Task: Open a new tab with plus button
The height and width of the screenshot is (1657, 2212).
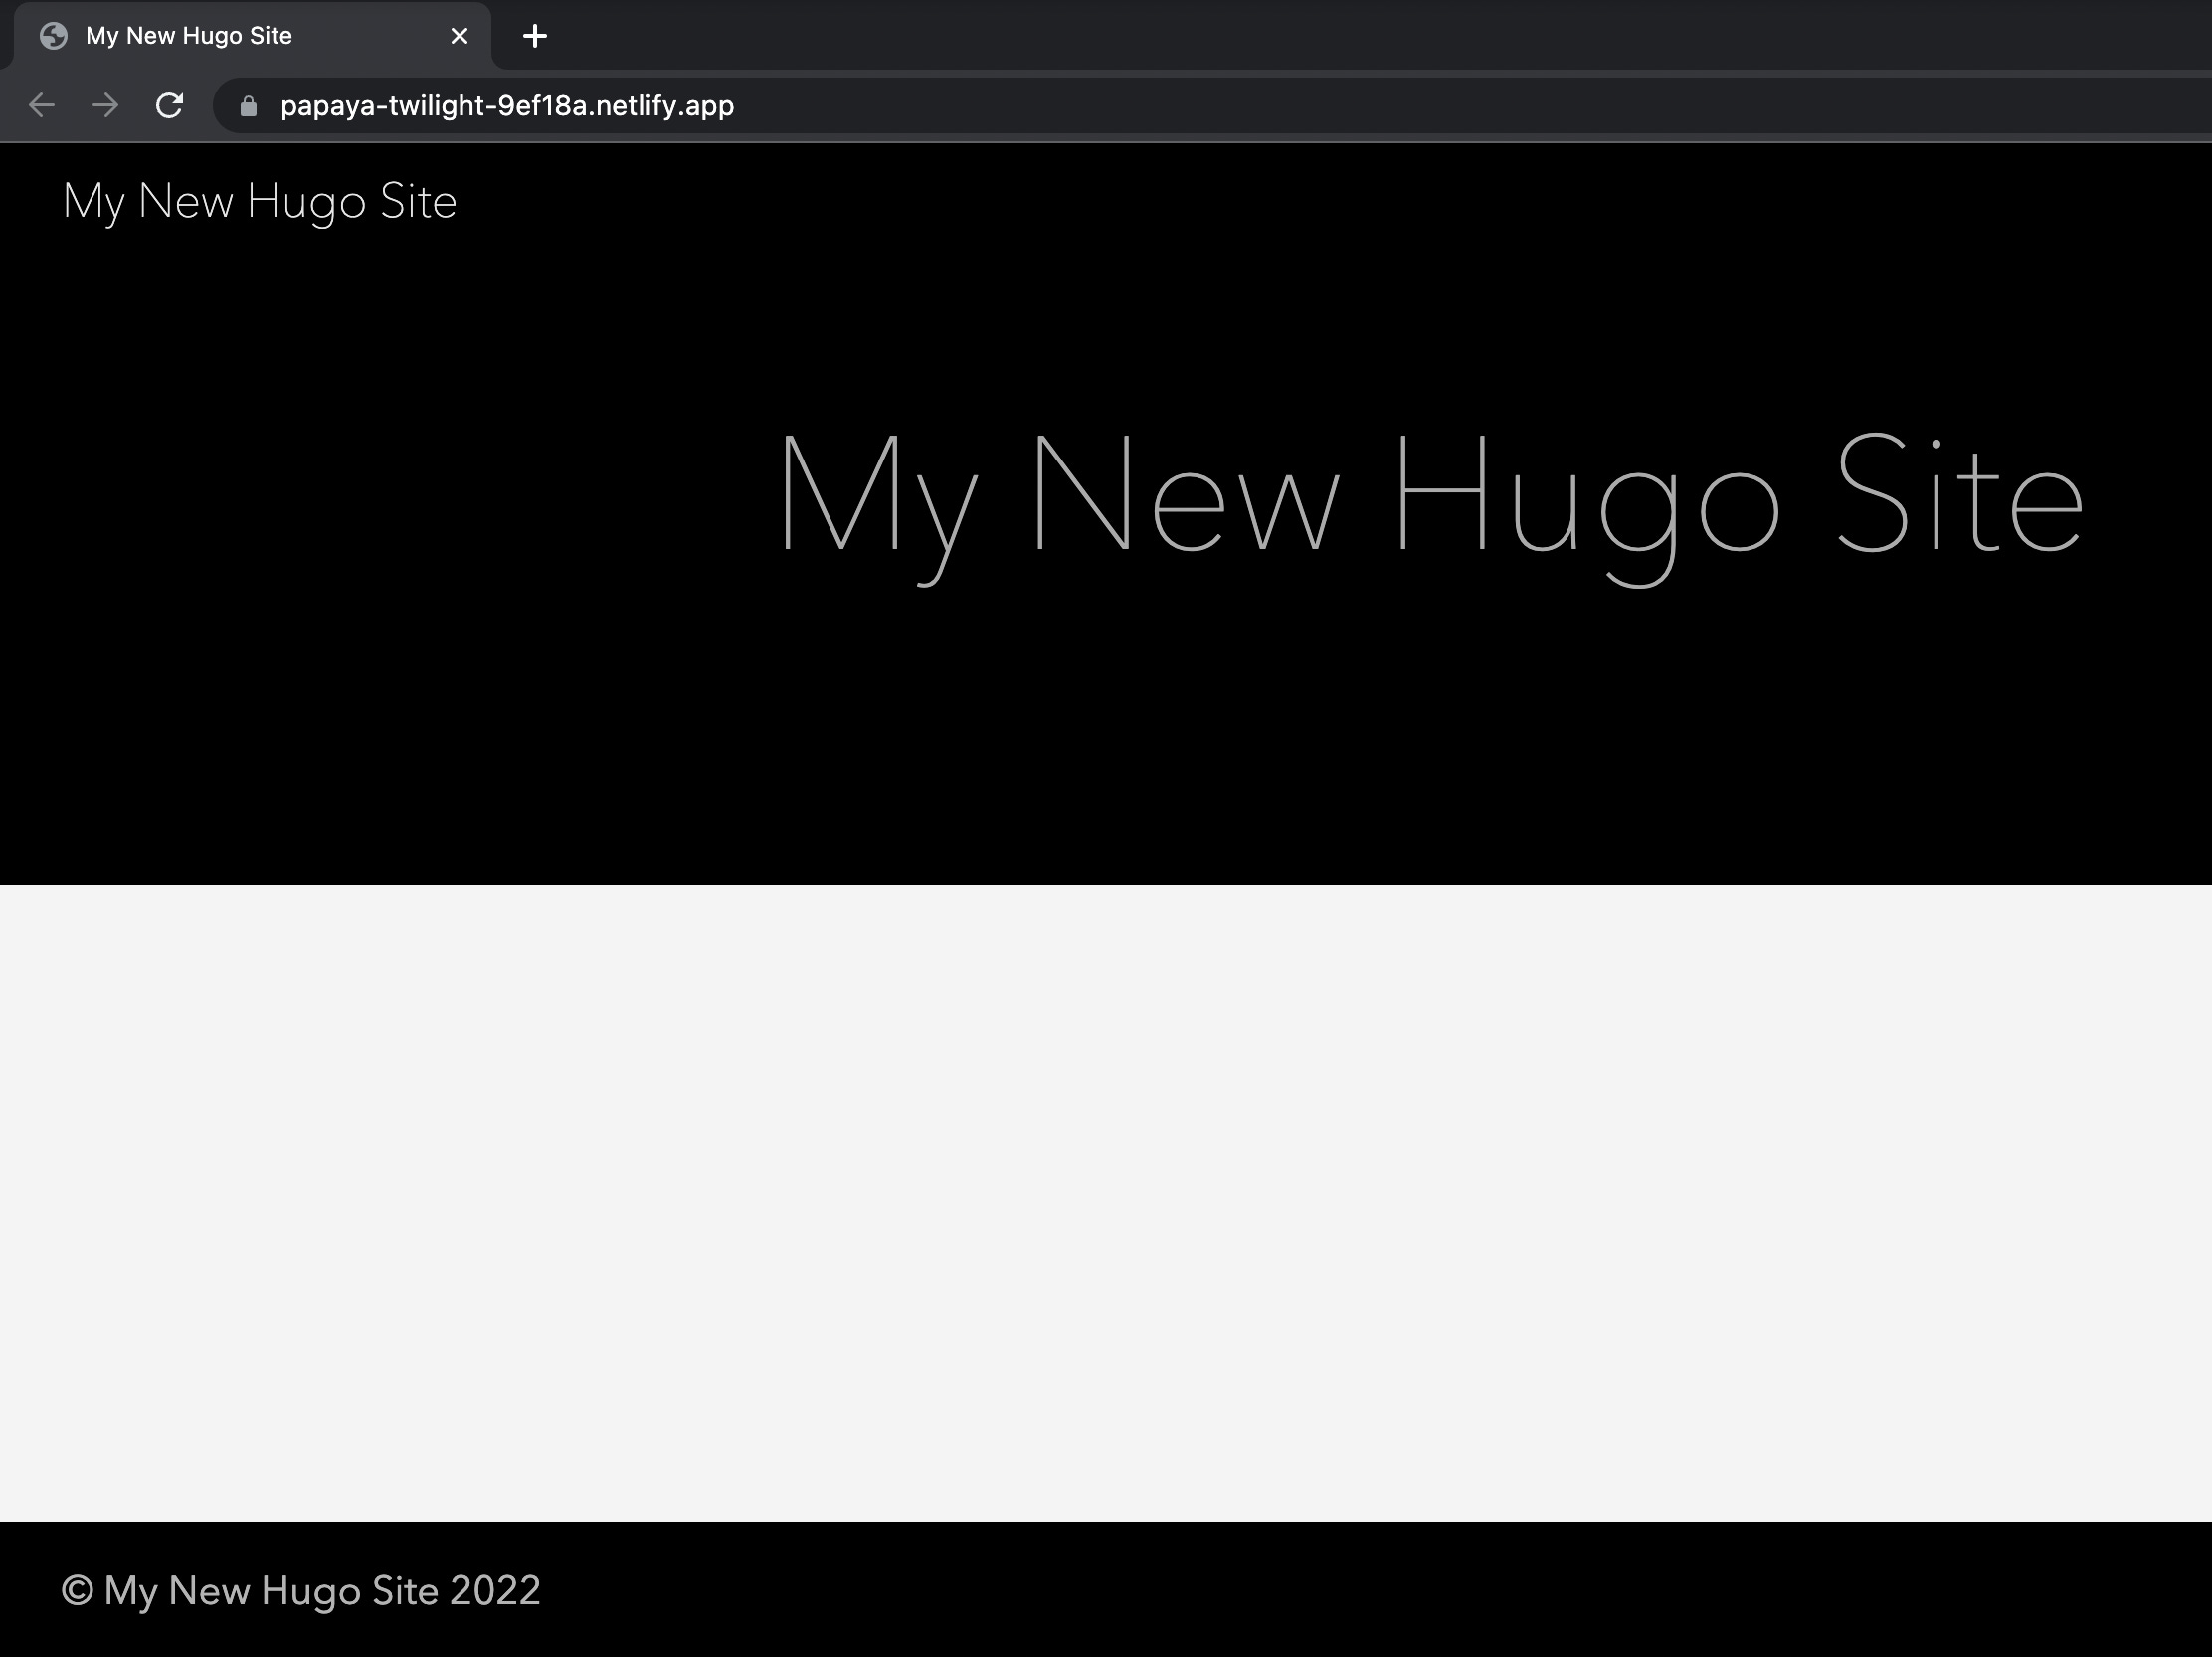Action: point(535,36)
